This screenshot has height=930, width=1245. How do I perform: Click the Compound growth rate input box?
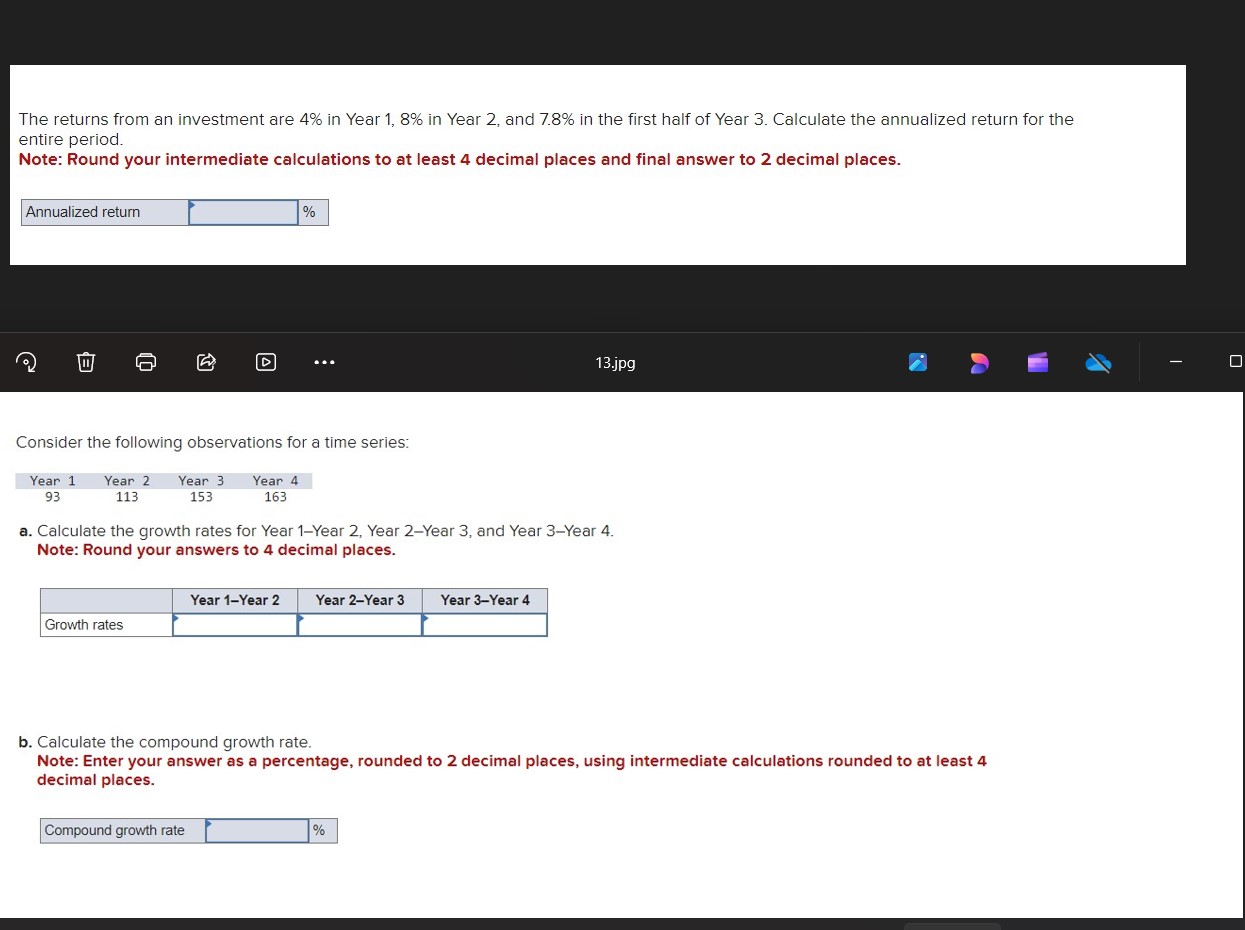coord(257,831)
